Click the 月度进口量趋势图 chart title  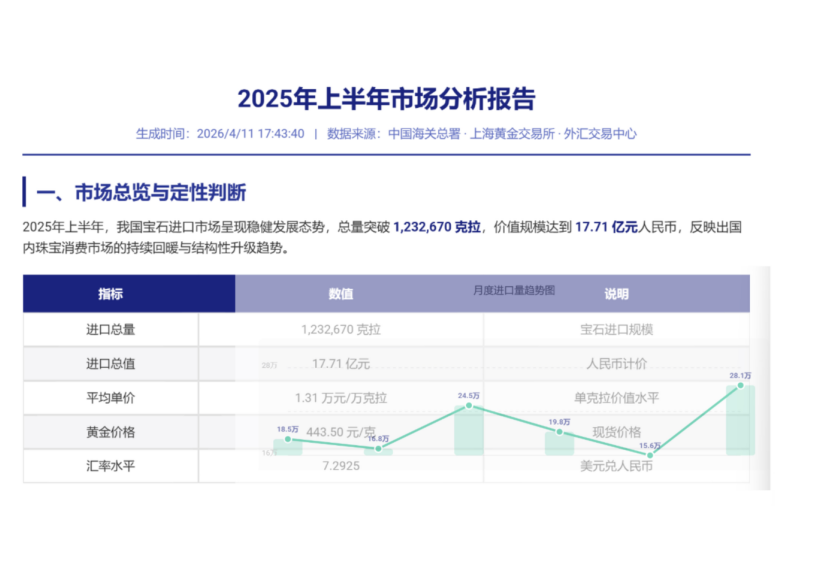click(514, 290)
